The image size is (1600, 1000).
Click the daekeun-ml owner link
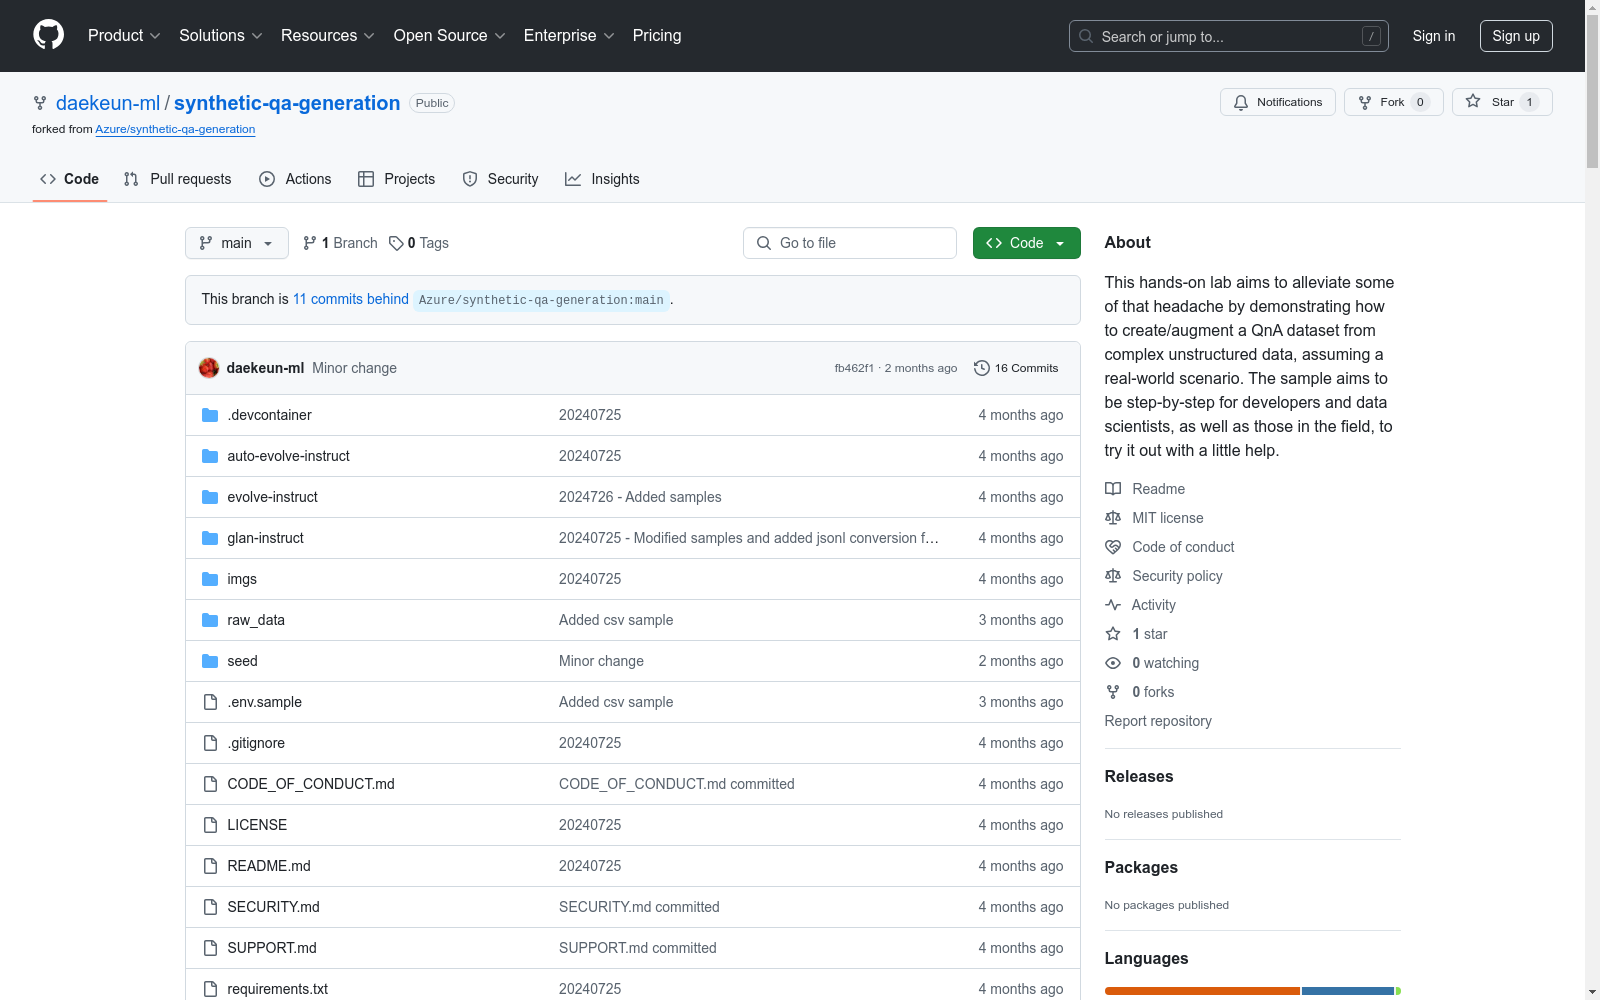[108, 103]
